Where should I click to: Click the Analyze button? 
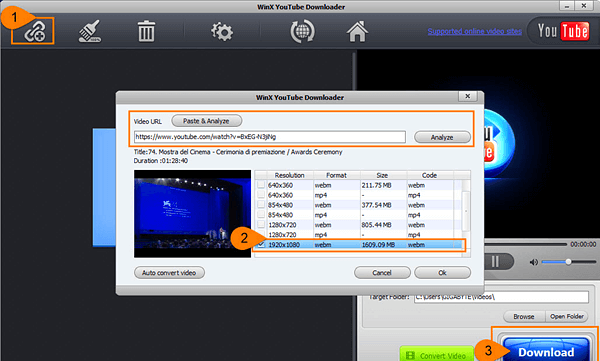[x=442, y=137]
